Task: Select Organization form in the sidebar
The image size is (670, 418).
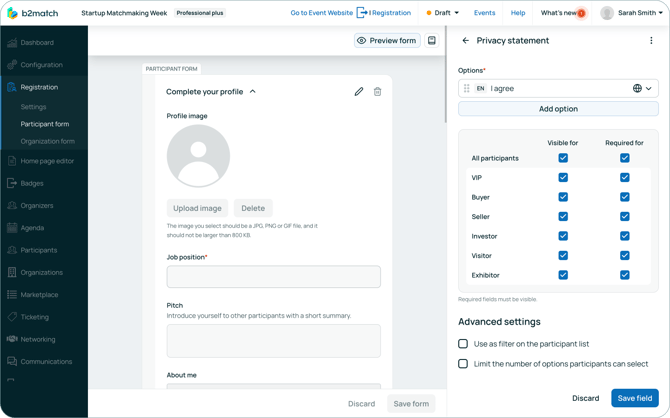Action: (x=47, y=141)
